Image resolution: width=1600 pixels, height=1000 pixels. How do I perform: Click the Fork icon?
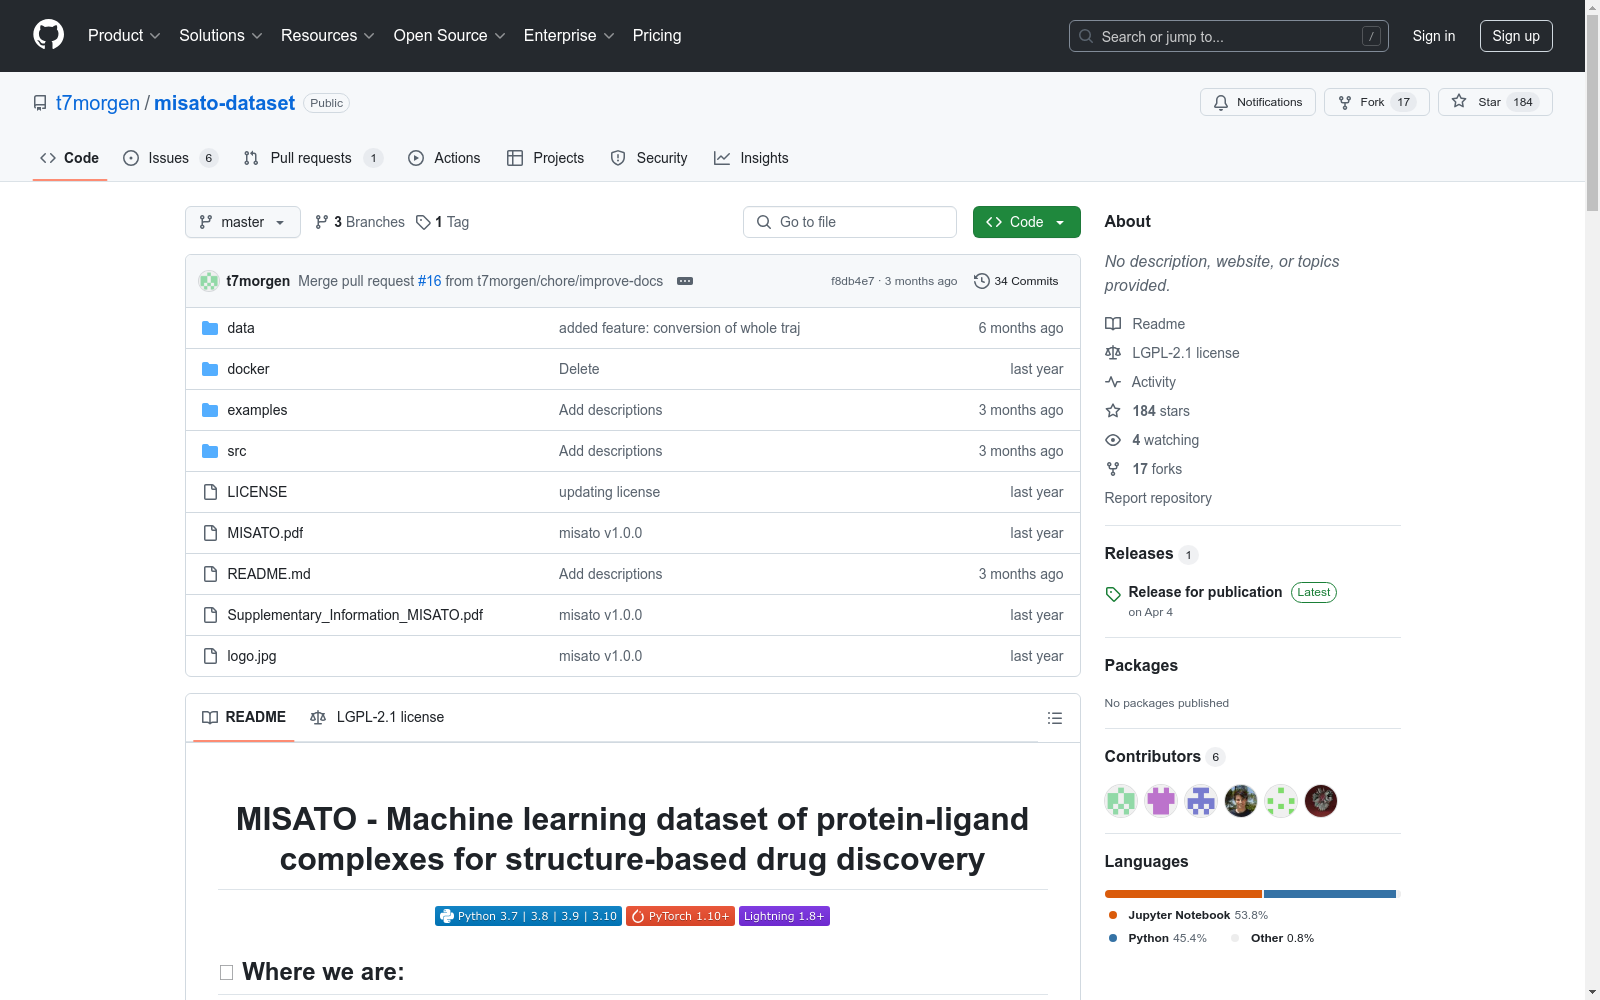(x=1345, y=102)
